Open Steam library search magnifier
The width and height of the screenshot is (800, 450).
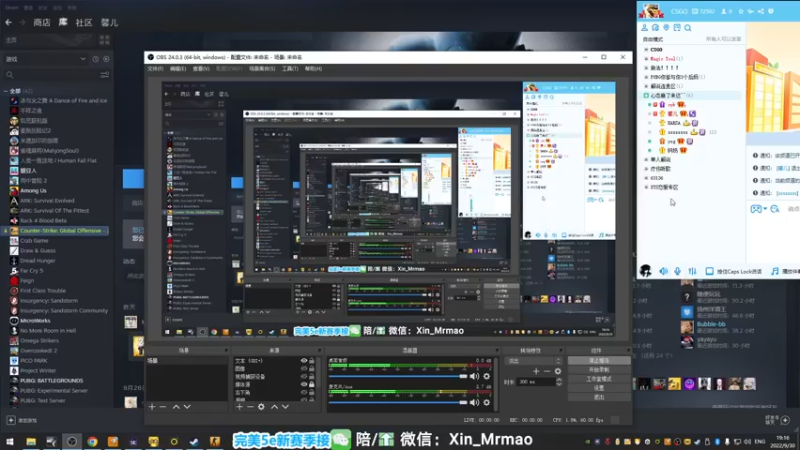pos(10,75)
